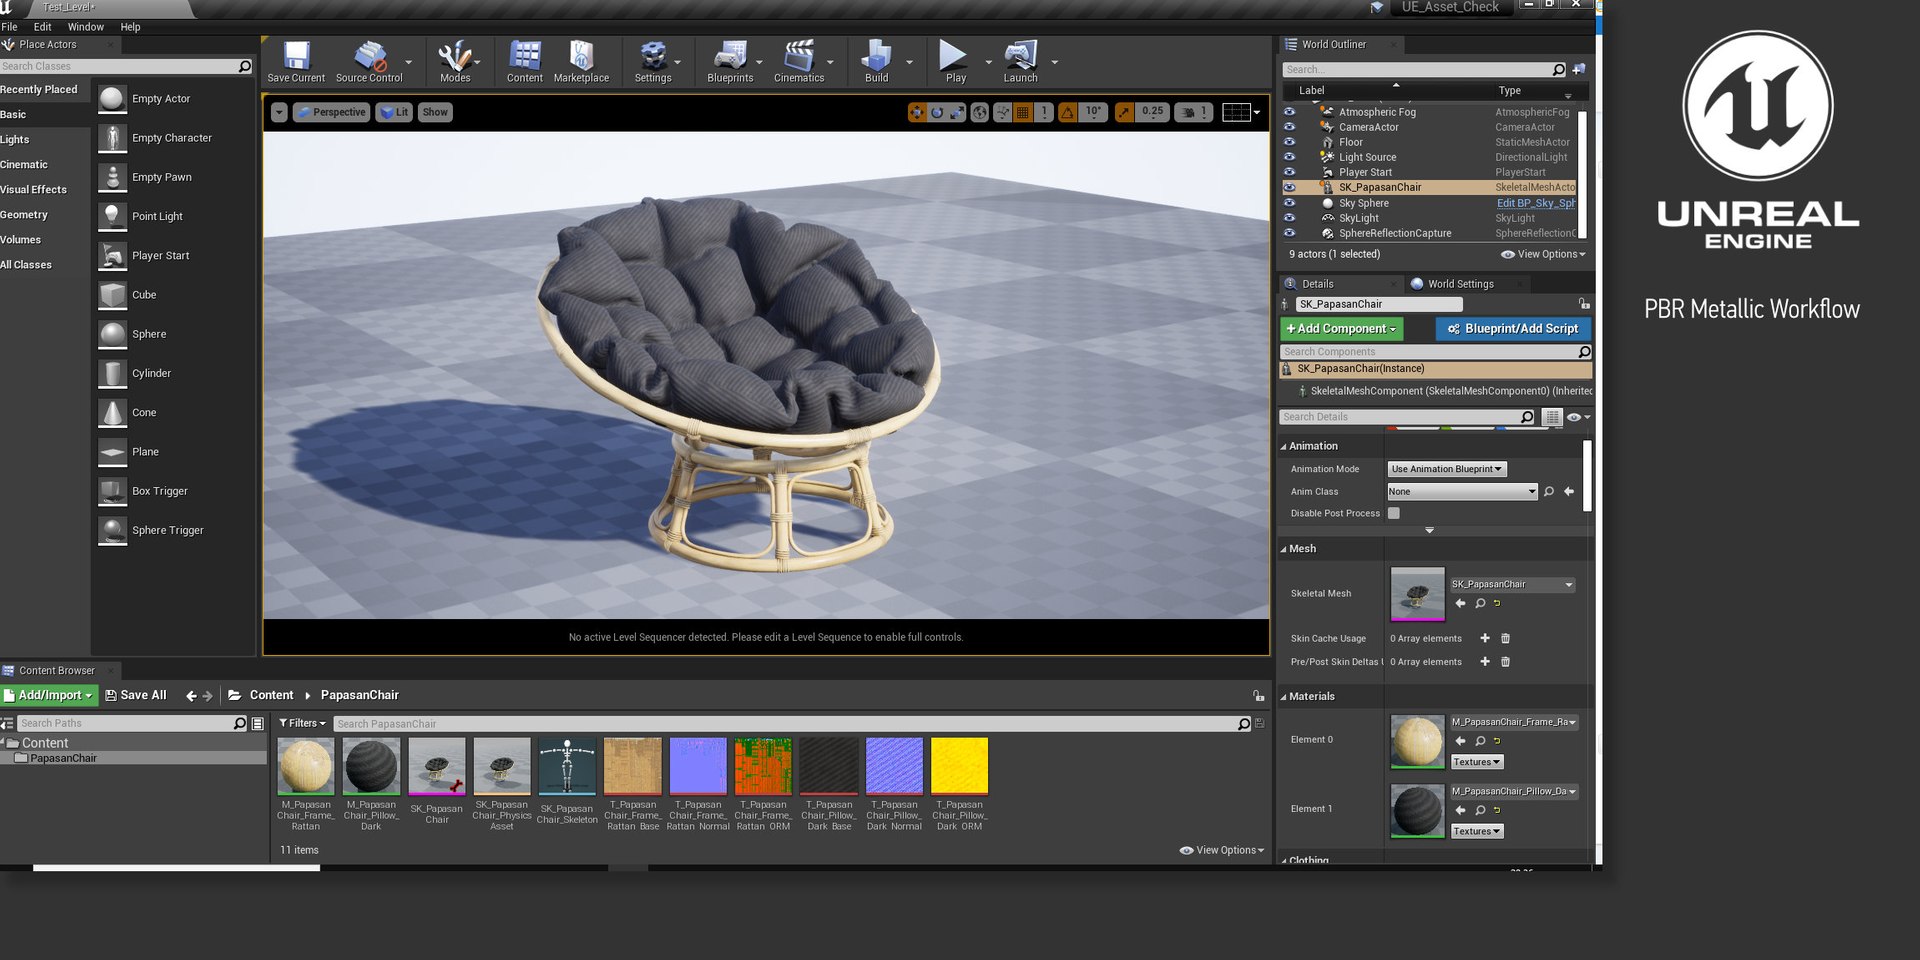Toggle visibility of the Light Source actor
This screenshot has height=960, width=1920.
[1289, 157]
